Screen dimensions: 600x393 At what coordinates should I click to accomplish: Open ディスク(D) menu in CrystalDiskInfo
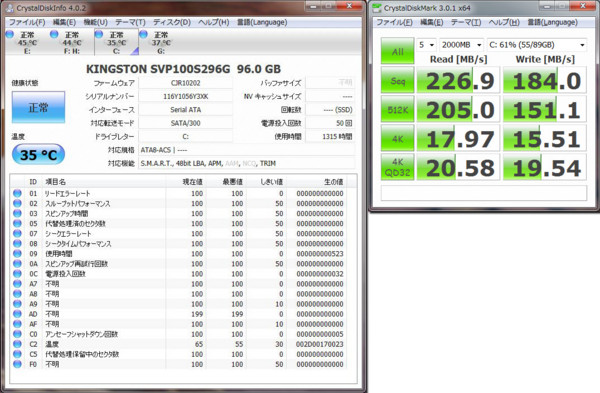pos(172,22)
